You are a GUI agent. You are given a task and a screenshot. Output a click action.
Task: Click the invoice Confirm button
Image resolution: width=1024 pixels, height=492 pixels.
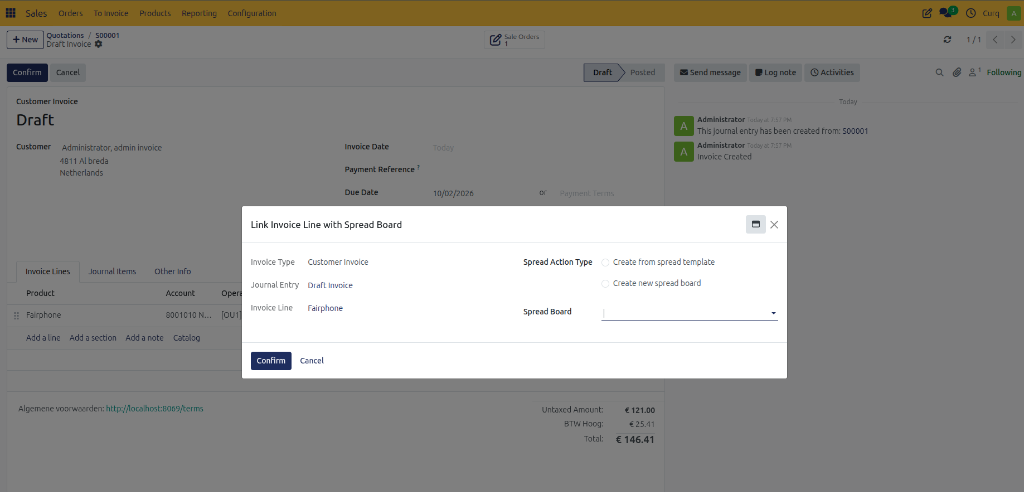click(x=27, y=73)
